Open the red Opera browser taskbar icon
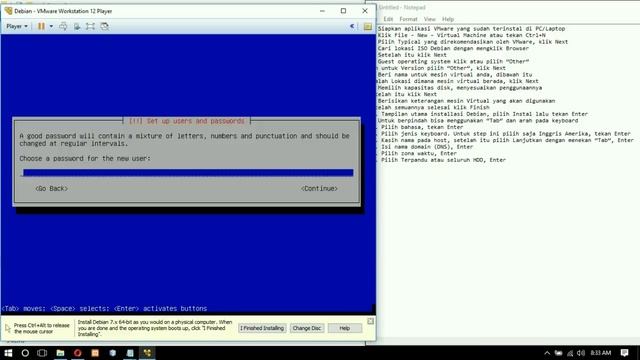 click(78, 353)
